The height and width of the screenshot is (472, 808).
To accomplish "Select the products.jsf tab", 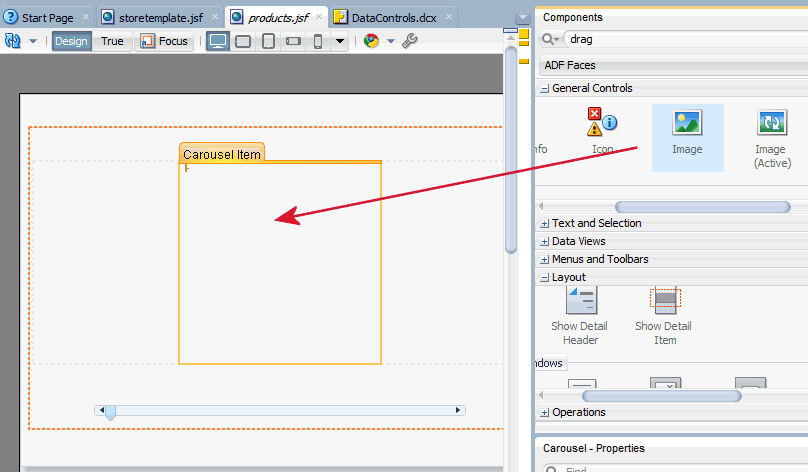I will pos(278,18).
